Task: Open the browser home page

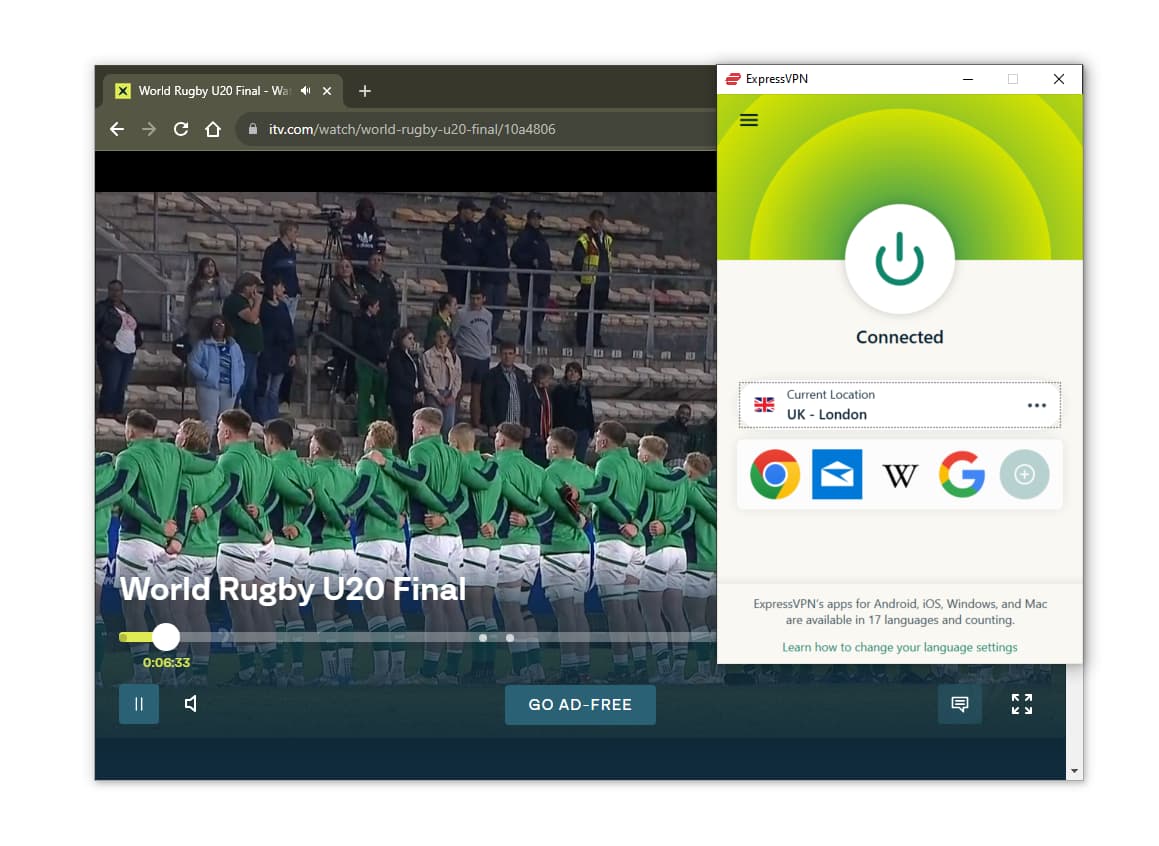Action: pos(213,129)
